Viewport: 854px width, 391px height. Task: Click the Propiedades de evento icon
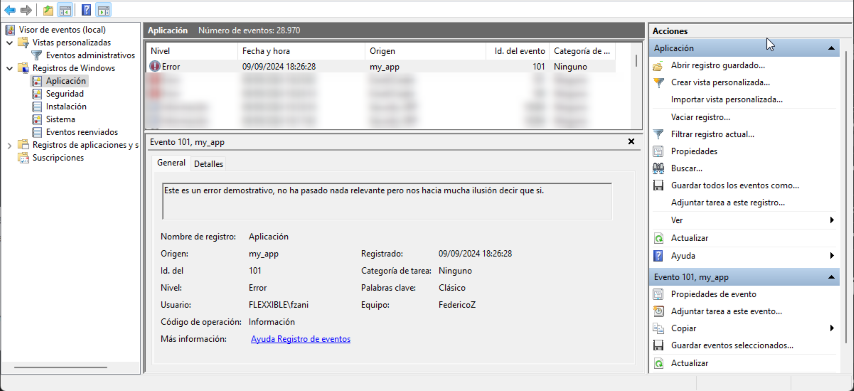click(658, 294)
